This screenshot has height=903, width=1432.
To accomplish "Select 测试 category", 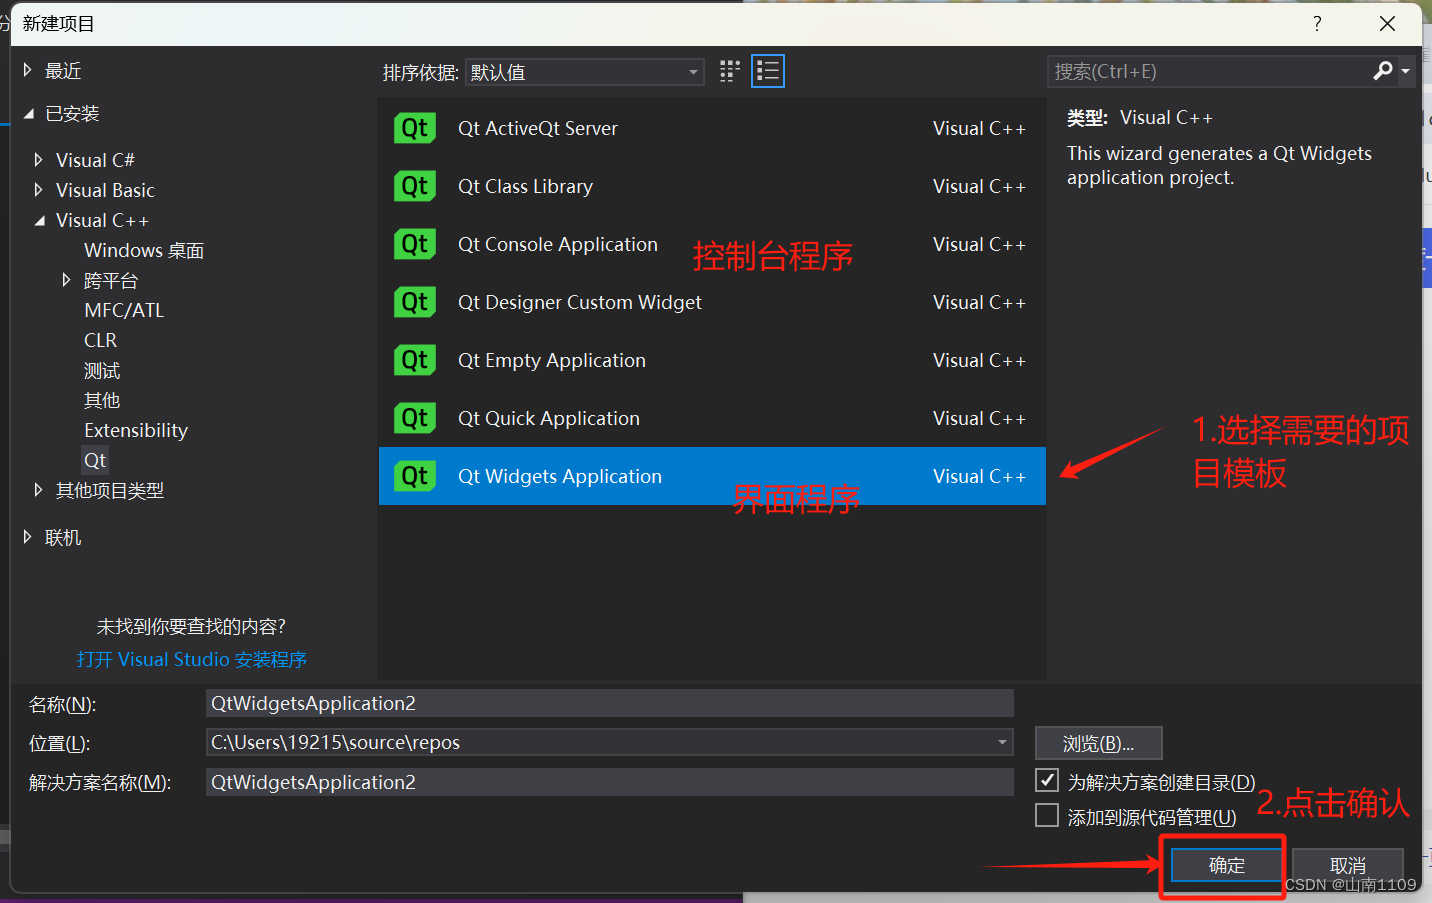I will click(x=102, y=370).
